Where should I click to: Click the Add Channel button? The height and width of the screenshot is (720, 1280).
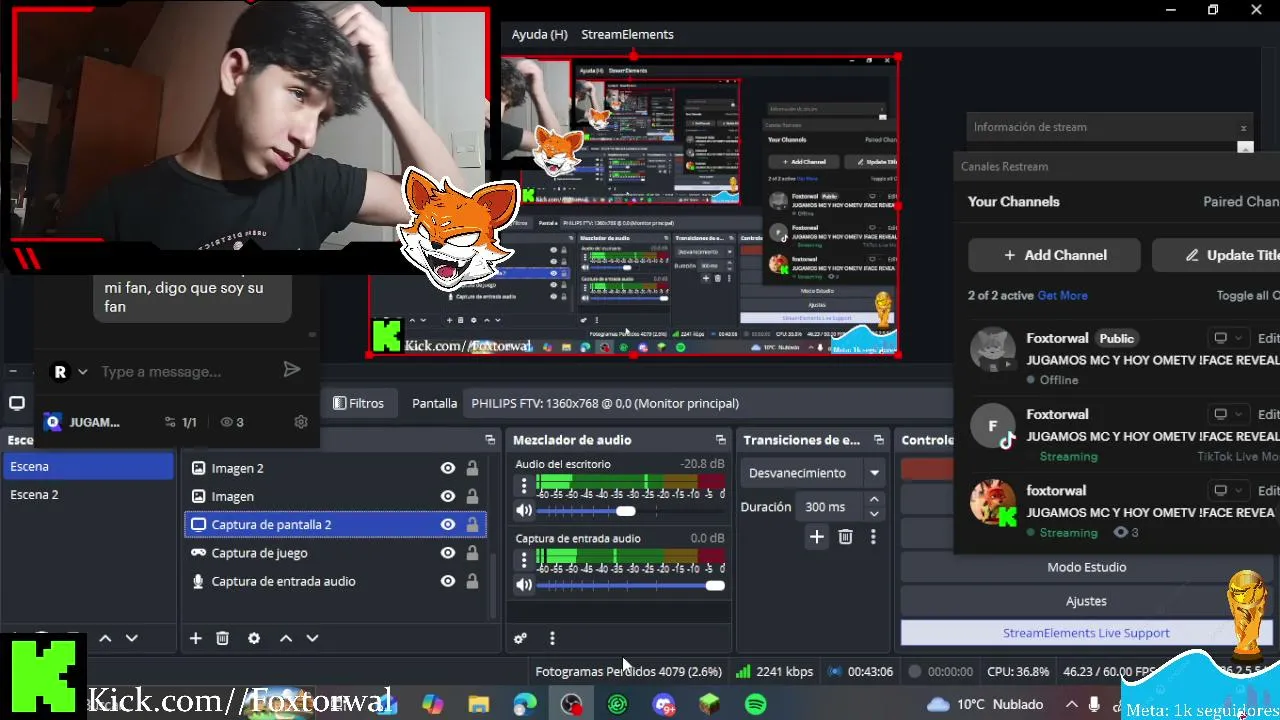[x=1054, y=255]
